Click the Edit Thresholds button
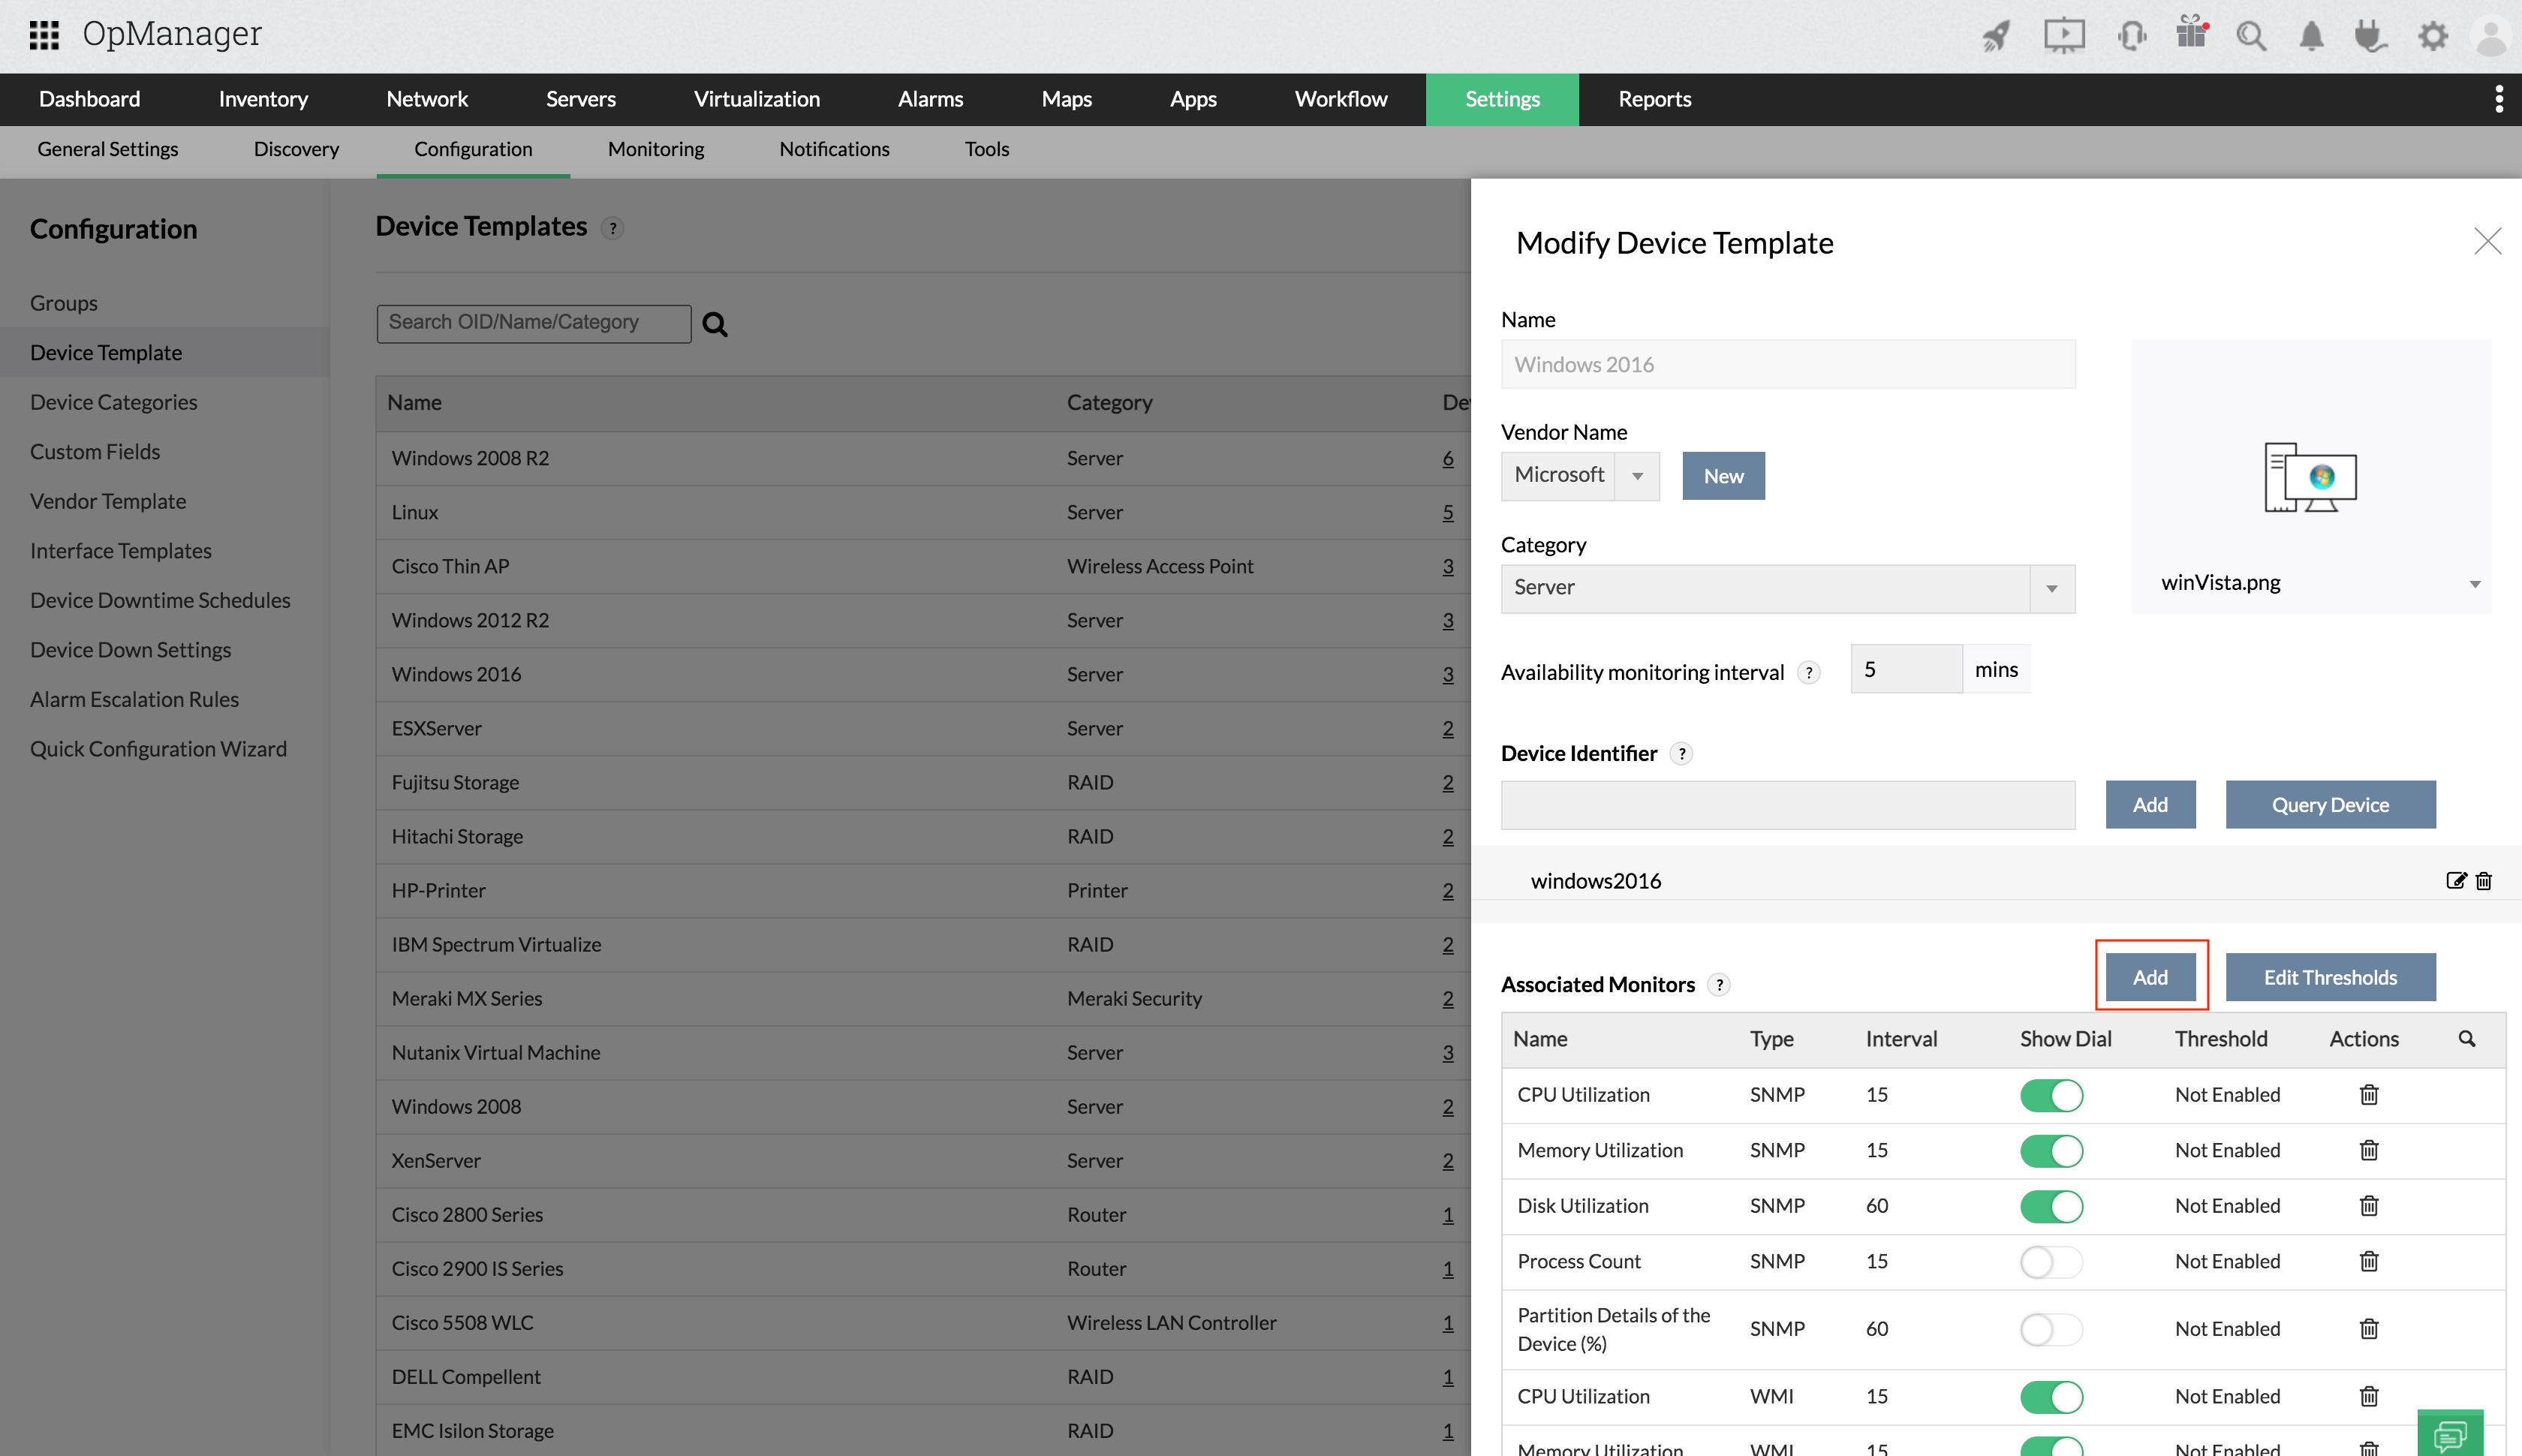 (x=2329, y=977)
